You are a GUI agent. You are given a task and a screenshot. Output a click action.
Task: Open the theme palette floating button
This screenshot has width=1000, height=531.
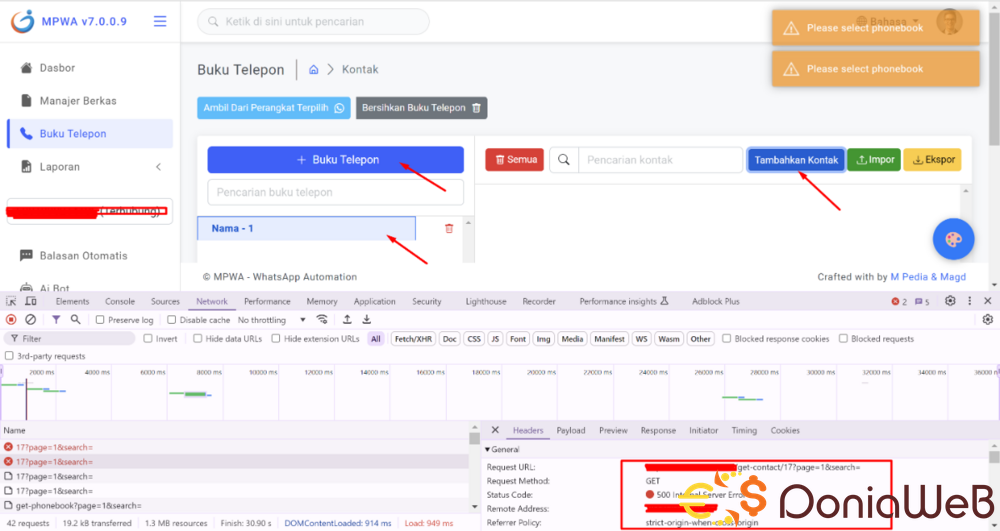(952, 239)
